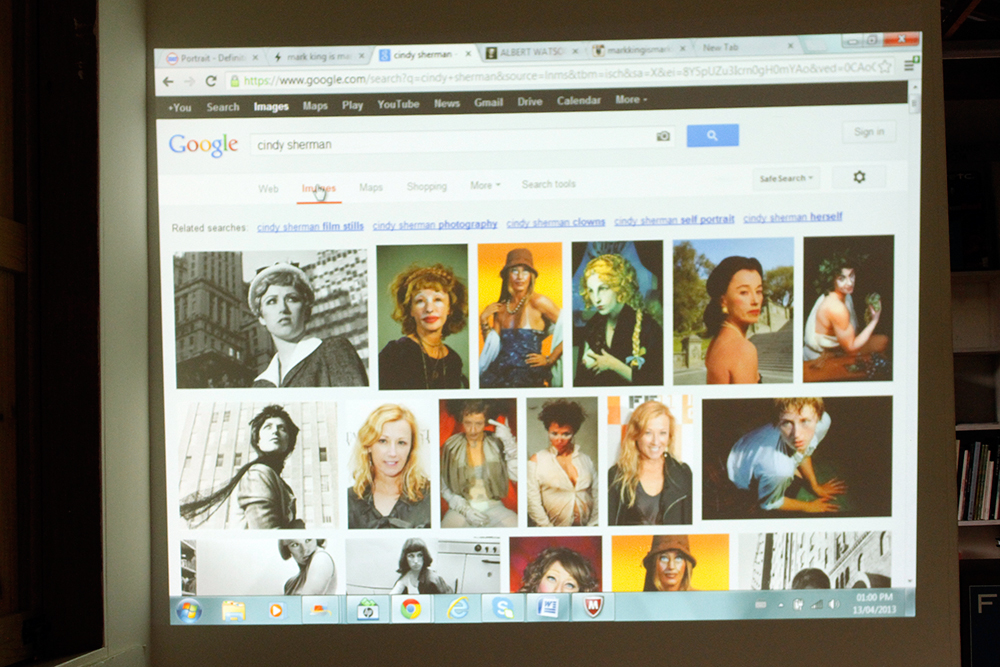
Task: Expand the SafeSearch dropdown
Action: [786, 178]
